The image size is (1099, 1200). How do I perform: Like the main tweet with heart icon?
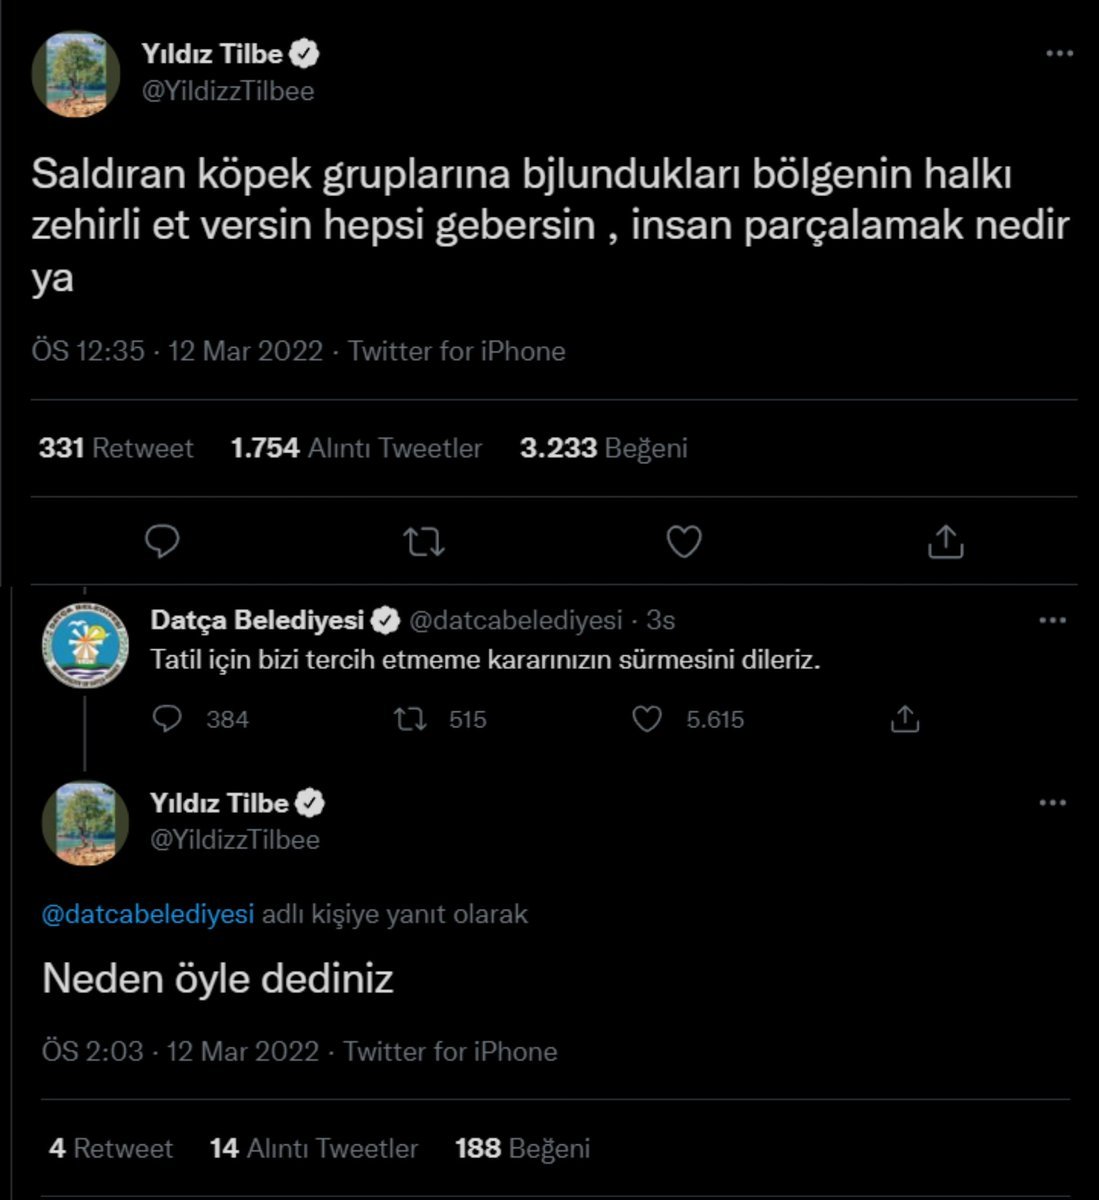[x=684, y=541]
